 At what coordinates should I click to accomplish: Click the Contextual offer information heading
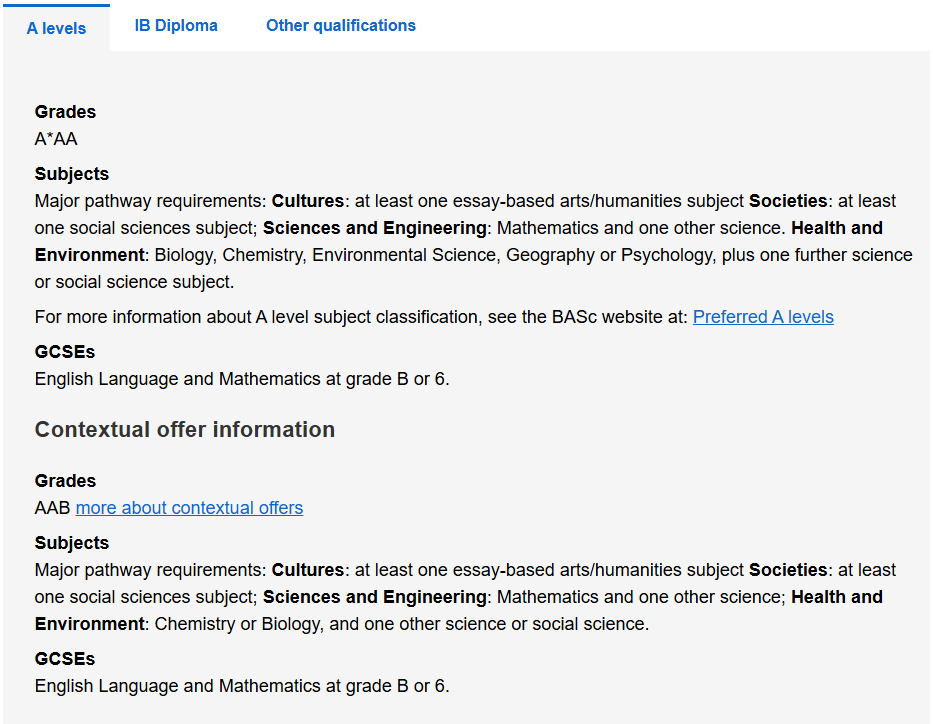point(185,430)
